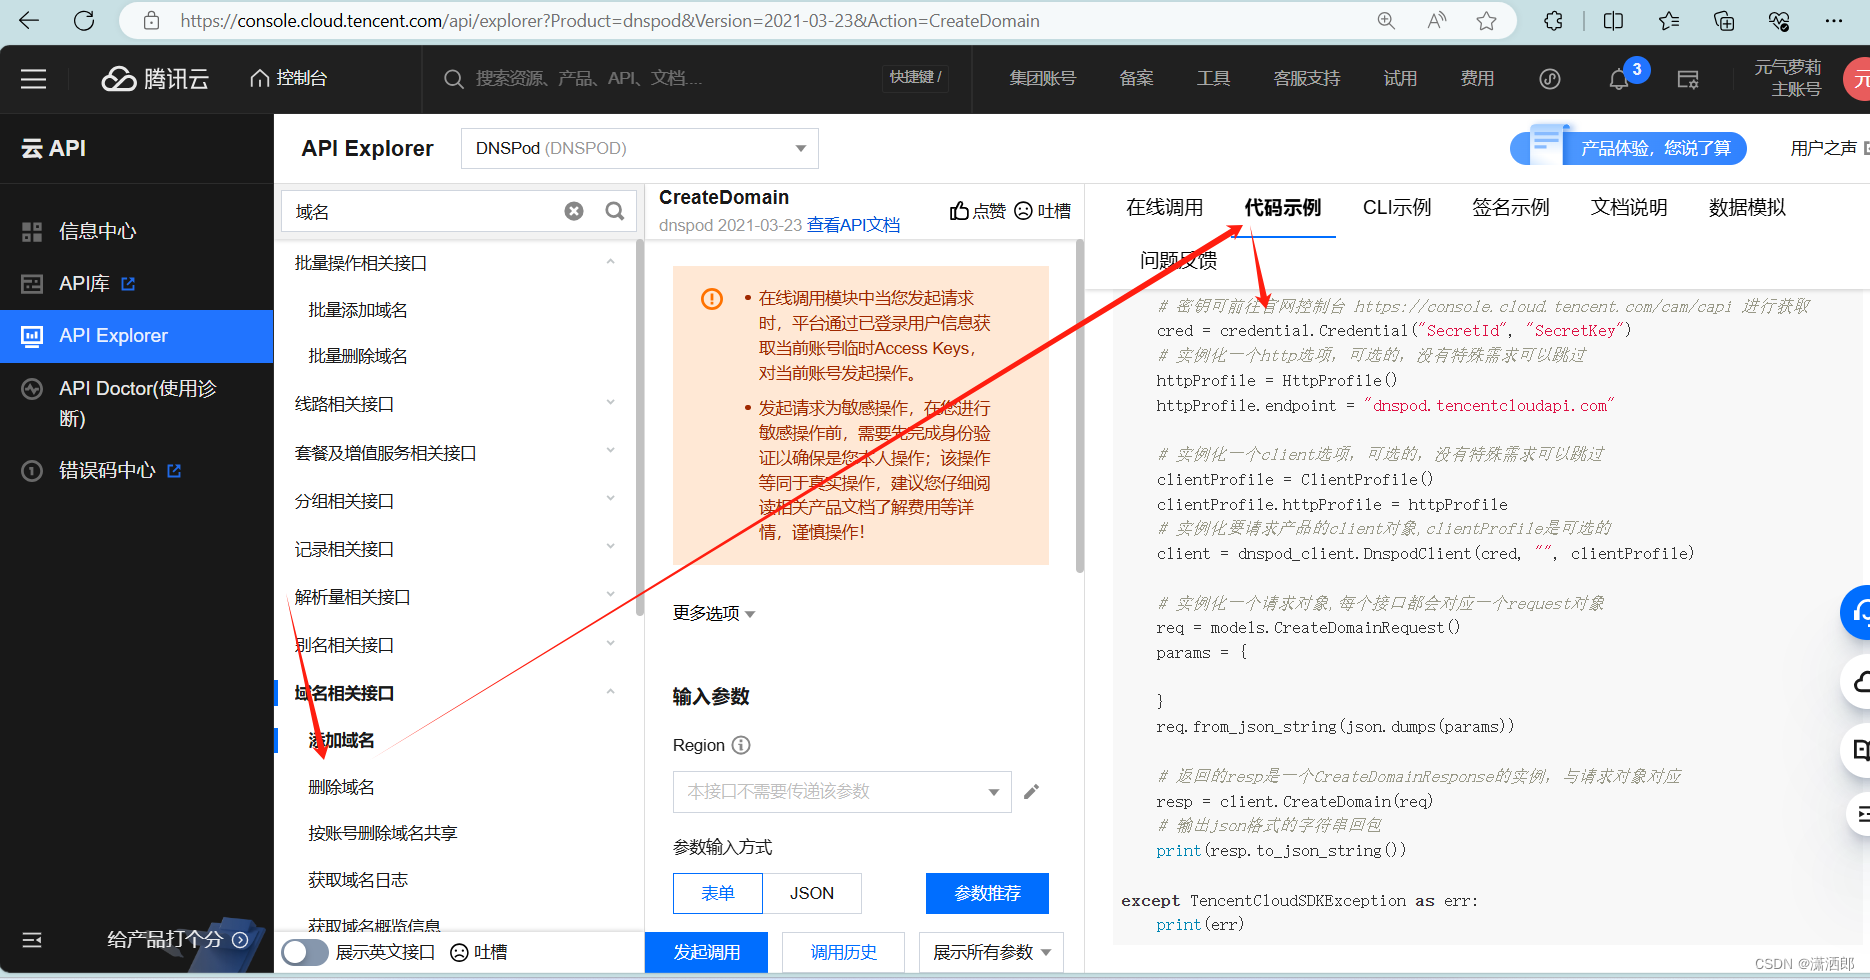
Task: Like this API with the thumbs-up icon
Action: [x=960, y=211]
